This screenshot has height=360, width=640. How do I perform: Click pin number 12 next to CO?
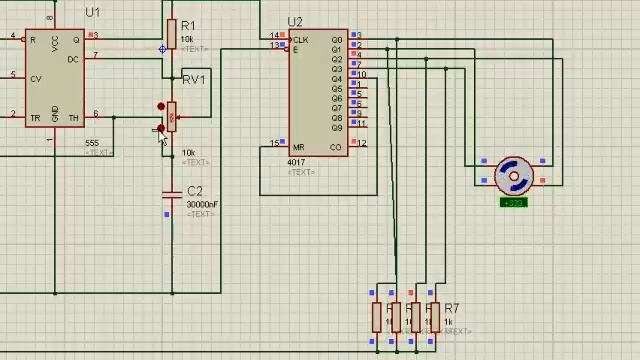tap(362, 143)
